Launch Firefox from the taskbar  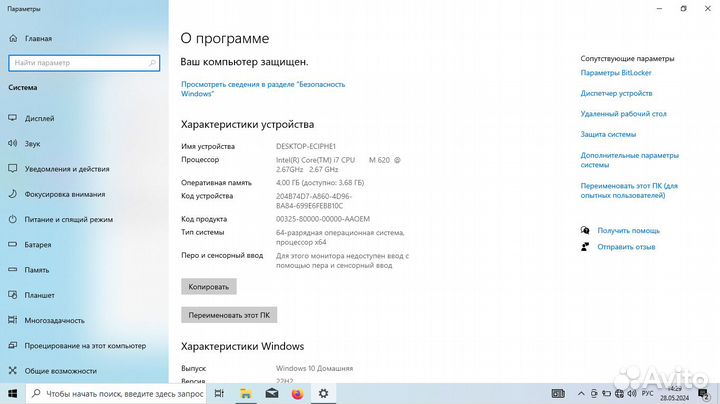(x=298, y=393)
